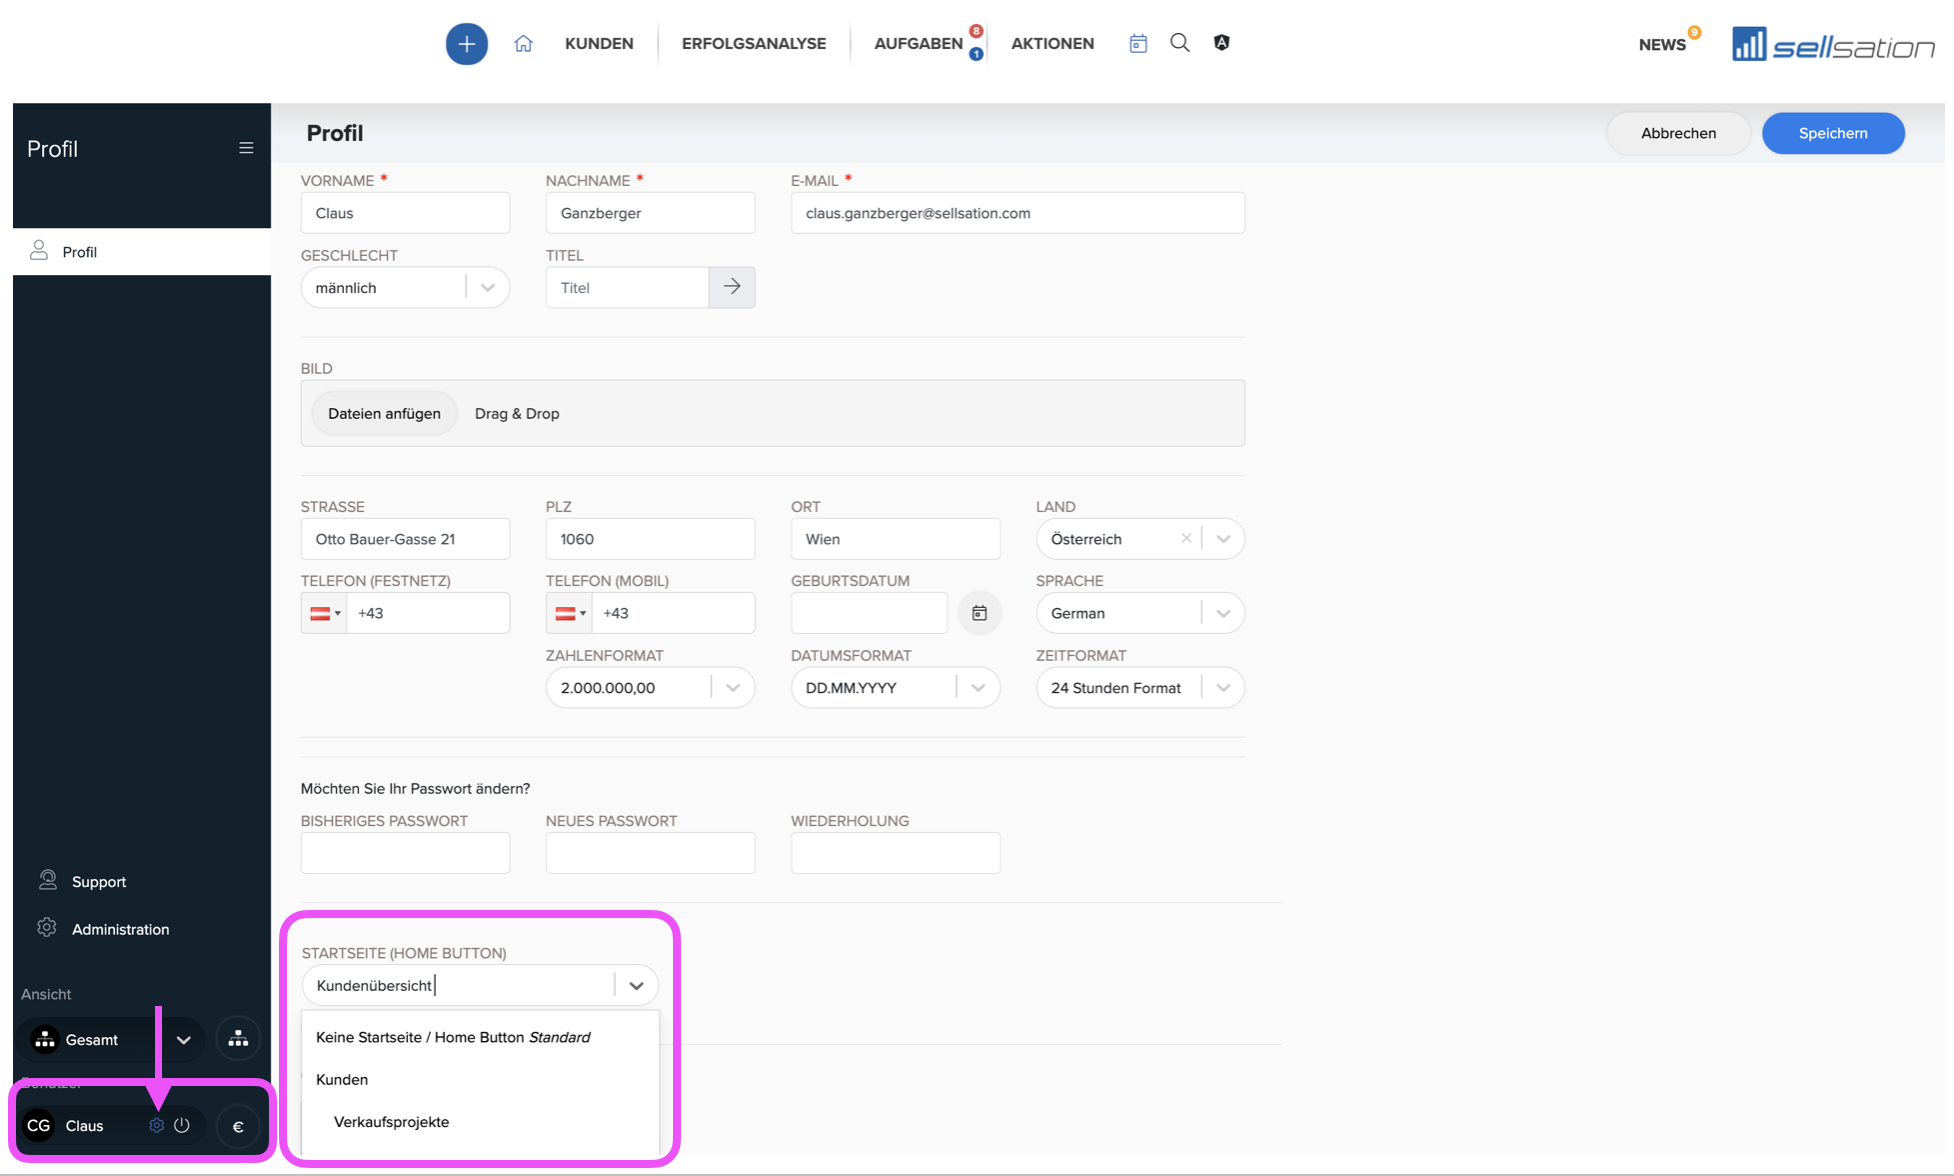Click the sellsation logo
Viewport: 1954px width, 1176px height.
[1833, 45]
